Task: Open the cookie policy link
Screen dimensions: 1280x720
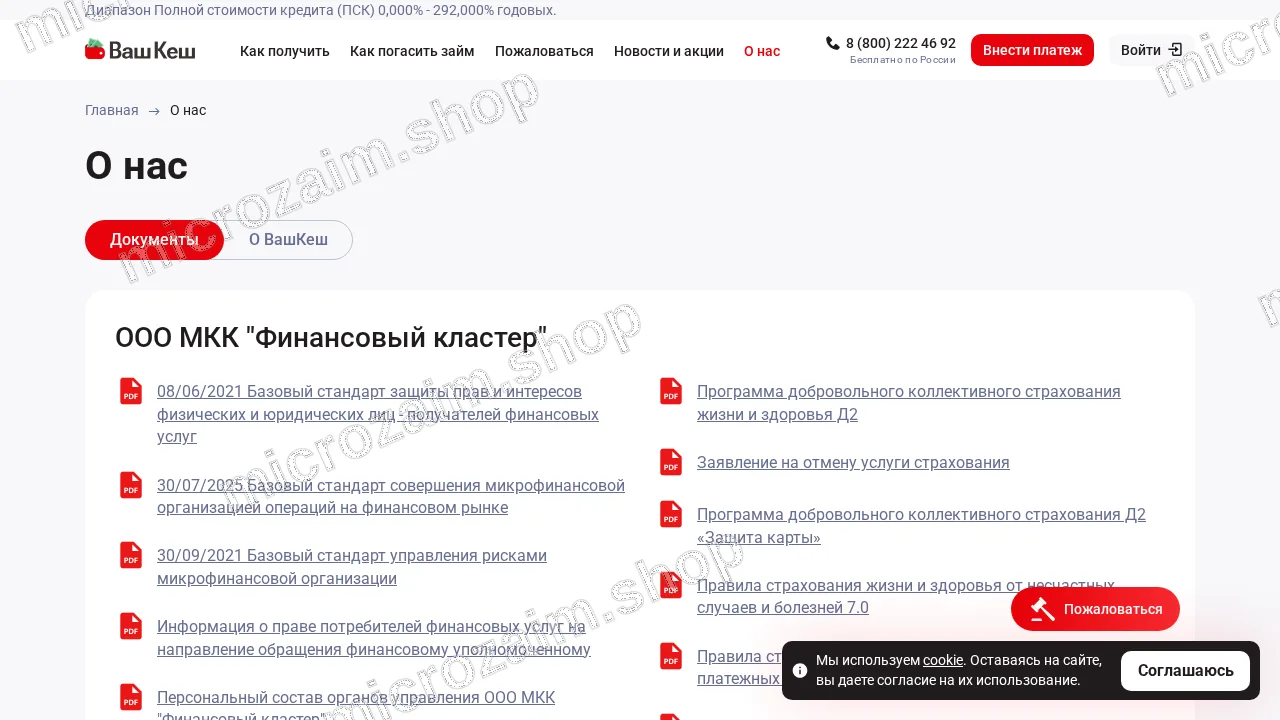Action: click(x=943, y=660)
